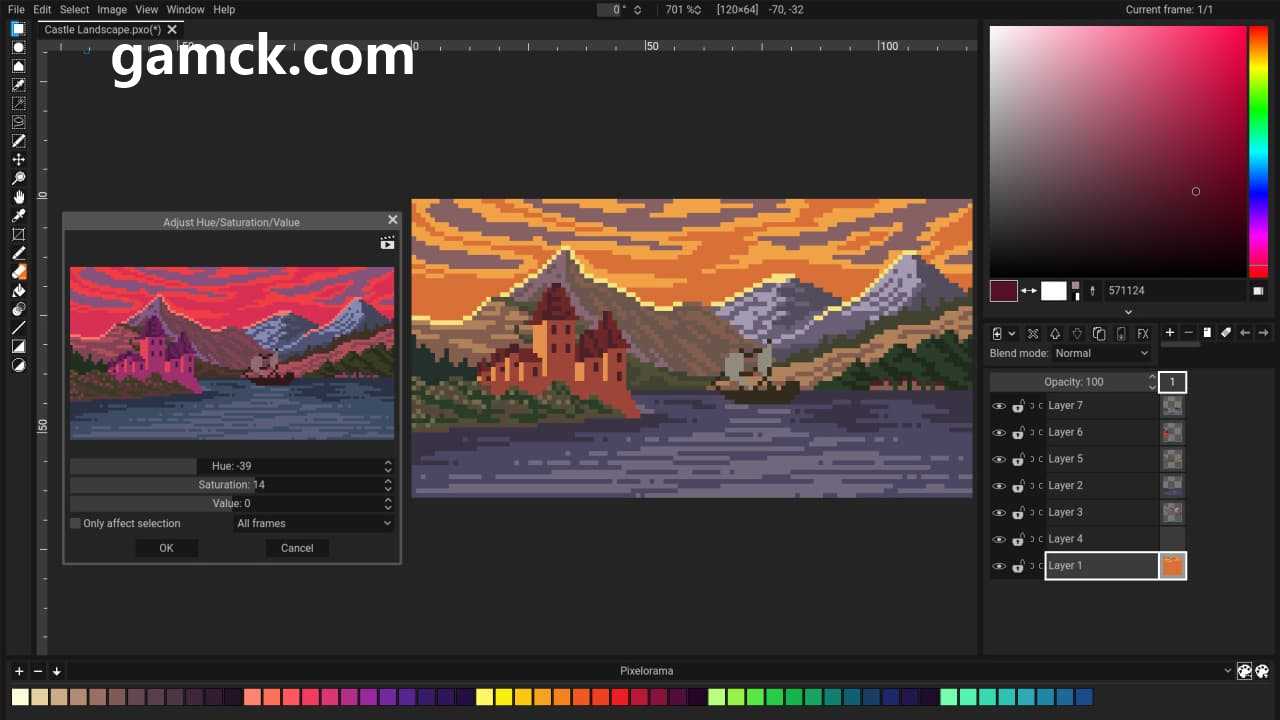Toggle the lock on Layer 3

pos(1018,512)
